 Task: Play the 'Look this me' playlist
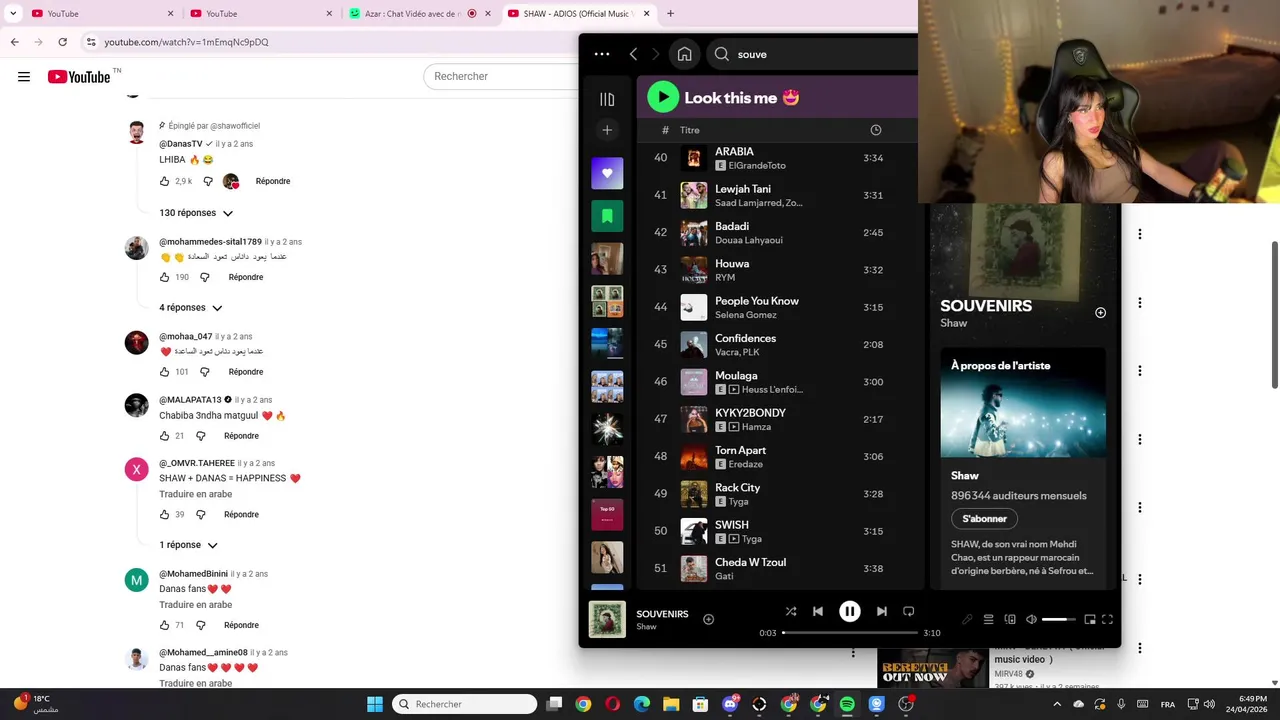tap(663, 97)
